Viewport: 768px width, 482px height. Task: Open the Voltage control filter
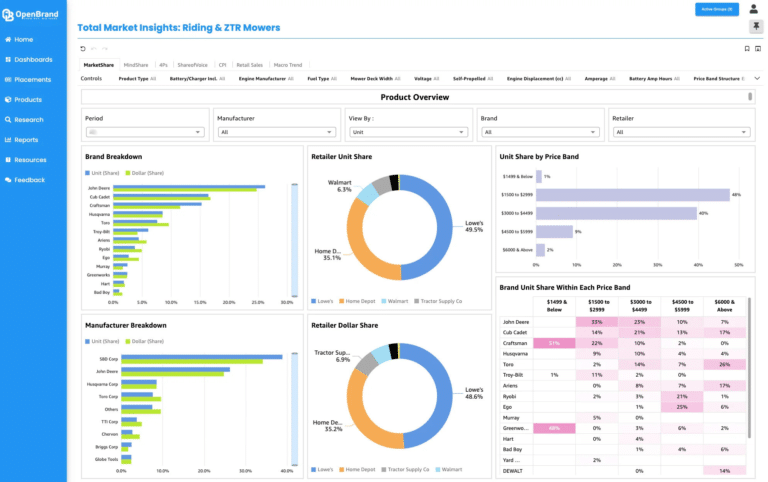click(426, 78)
